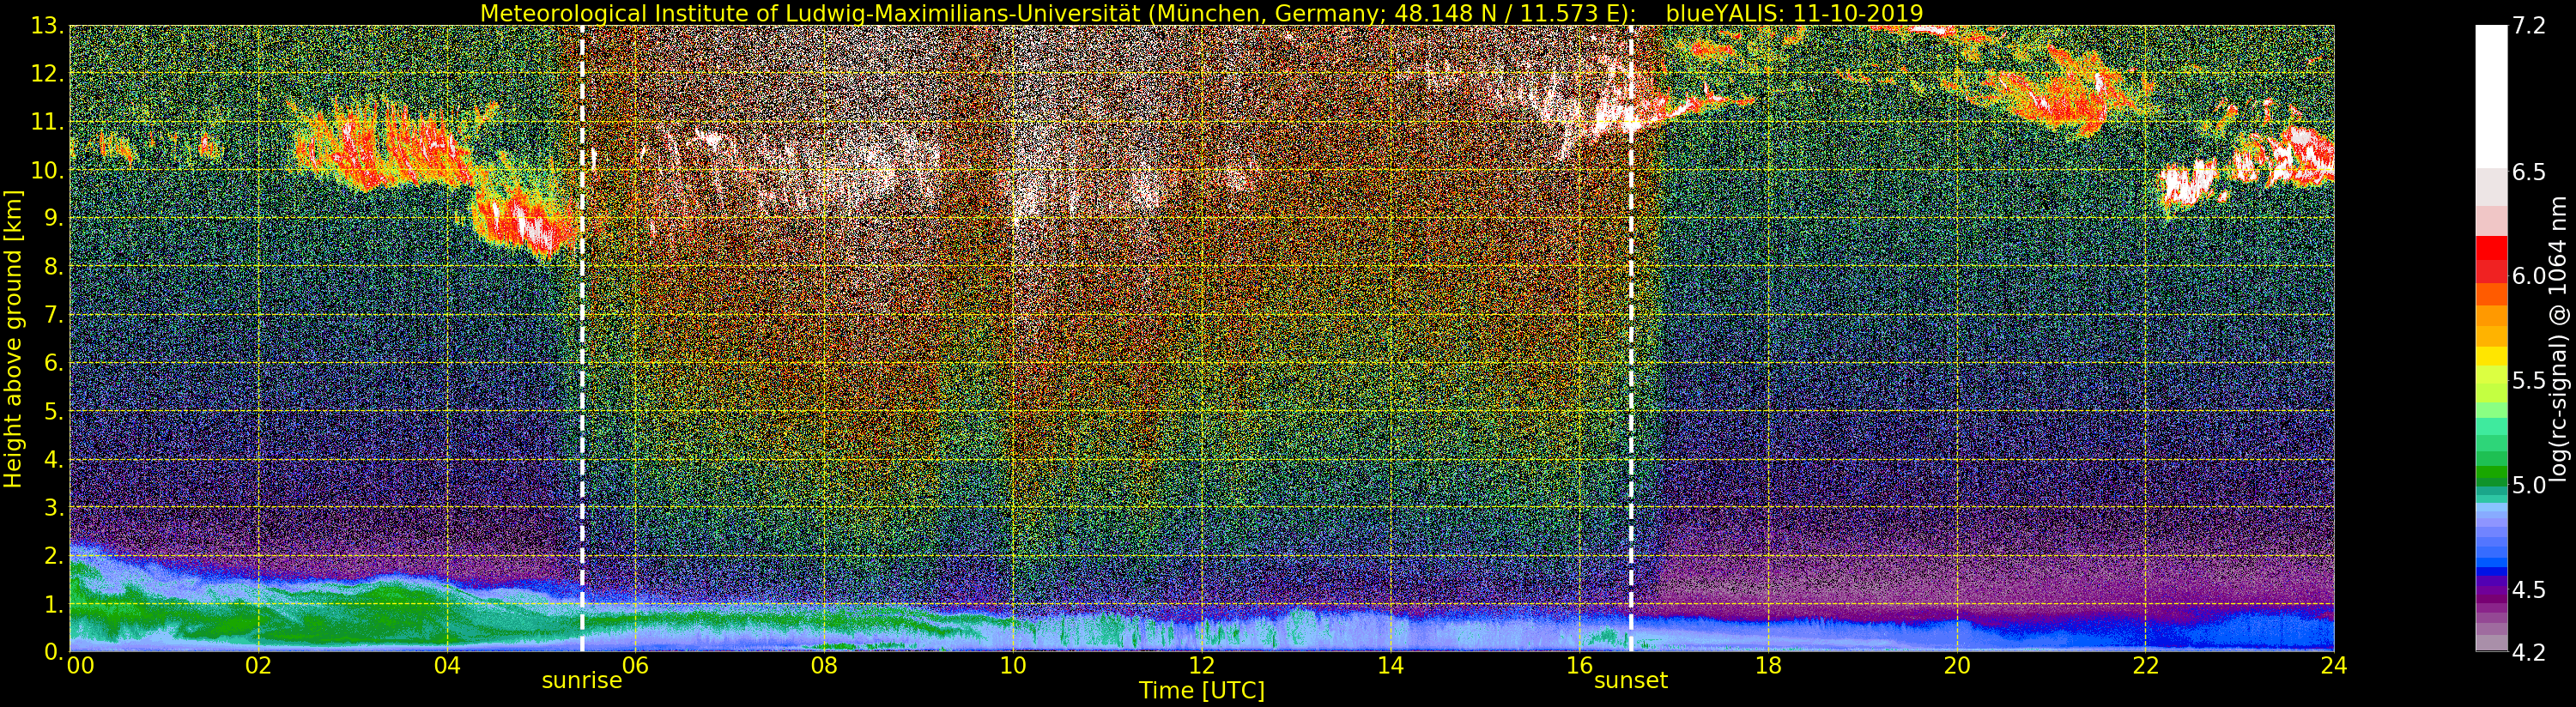The height and width of the screenshot is (707, 2576).
Task: Click the colorbar tick label 4.5
Action: pyautogui.click(x=2529, y=590)
